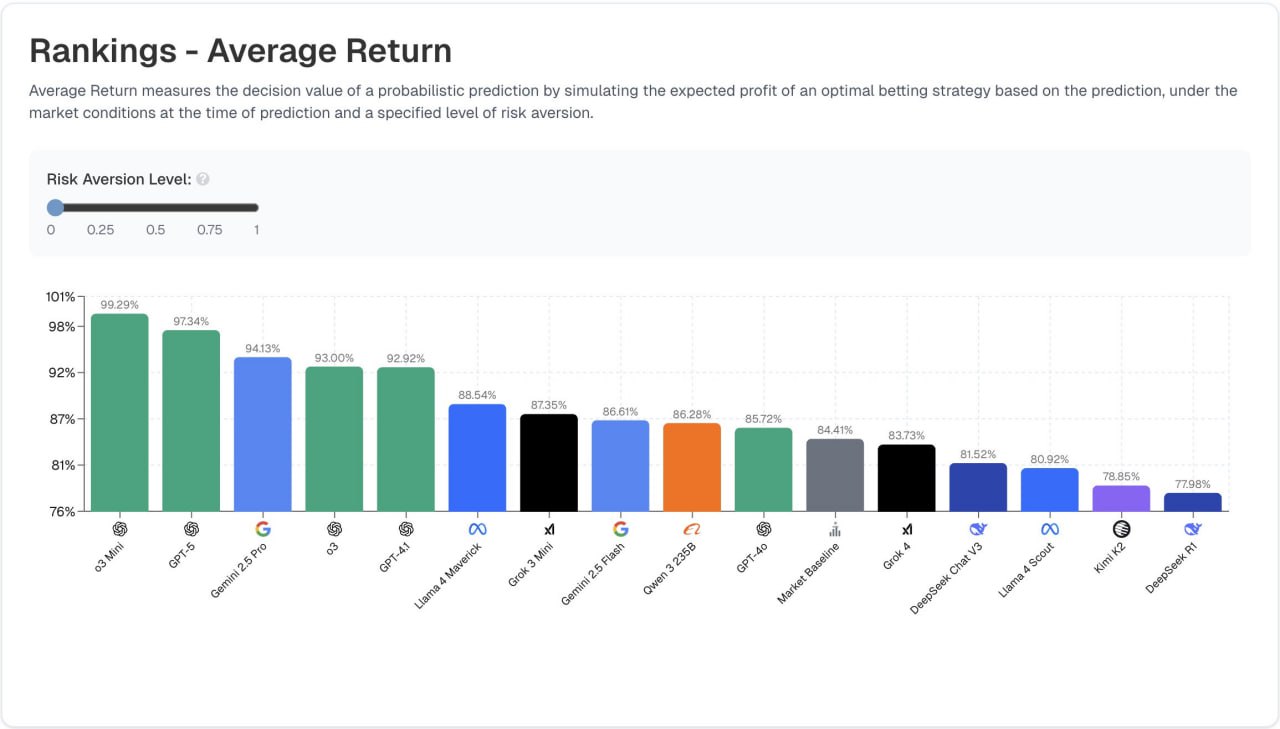The width and height of the screenshot is (1280, 729).
Task: Click the purple Kimi K2 bar
Action: pos(1121,498)
